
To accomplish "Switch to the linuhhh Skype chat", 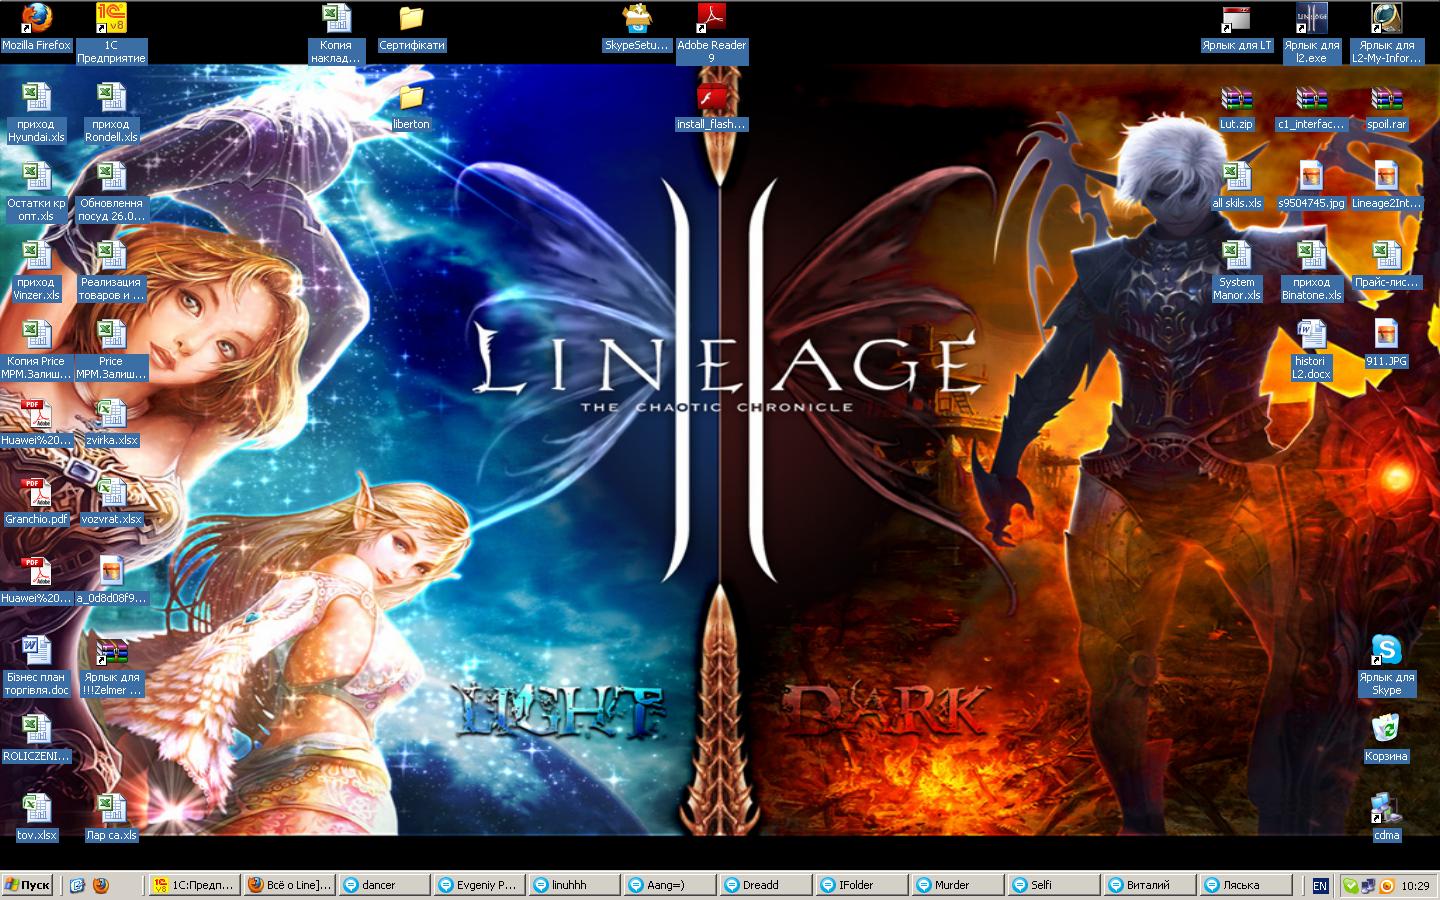I will pos(574,885).
